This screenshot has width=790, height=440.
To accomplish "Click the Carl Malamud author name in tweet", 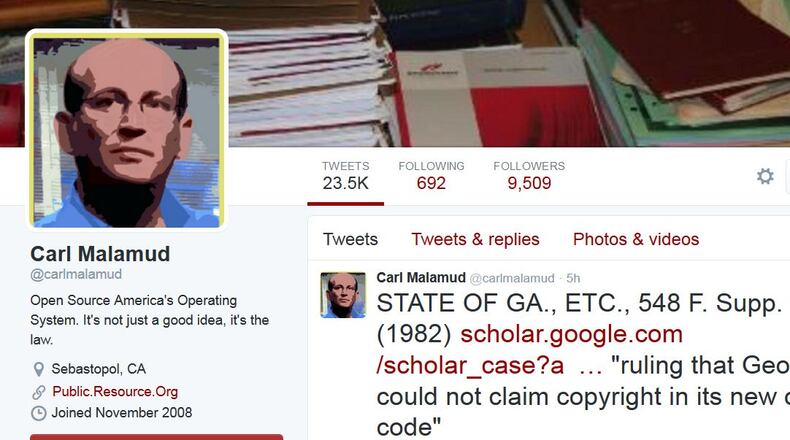I will 421,278.
